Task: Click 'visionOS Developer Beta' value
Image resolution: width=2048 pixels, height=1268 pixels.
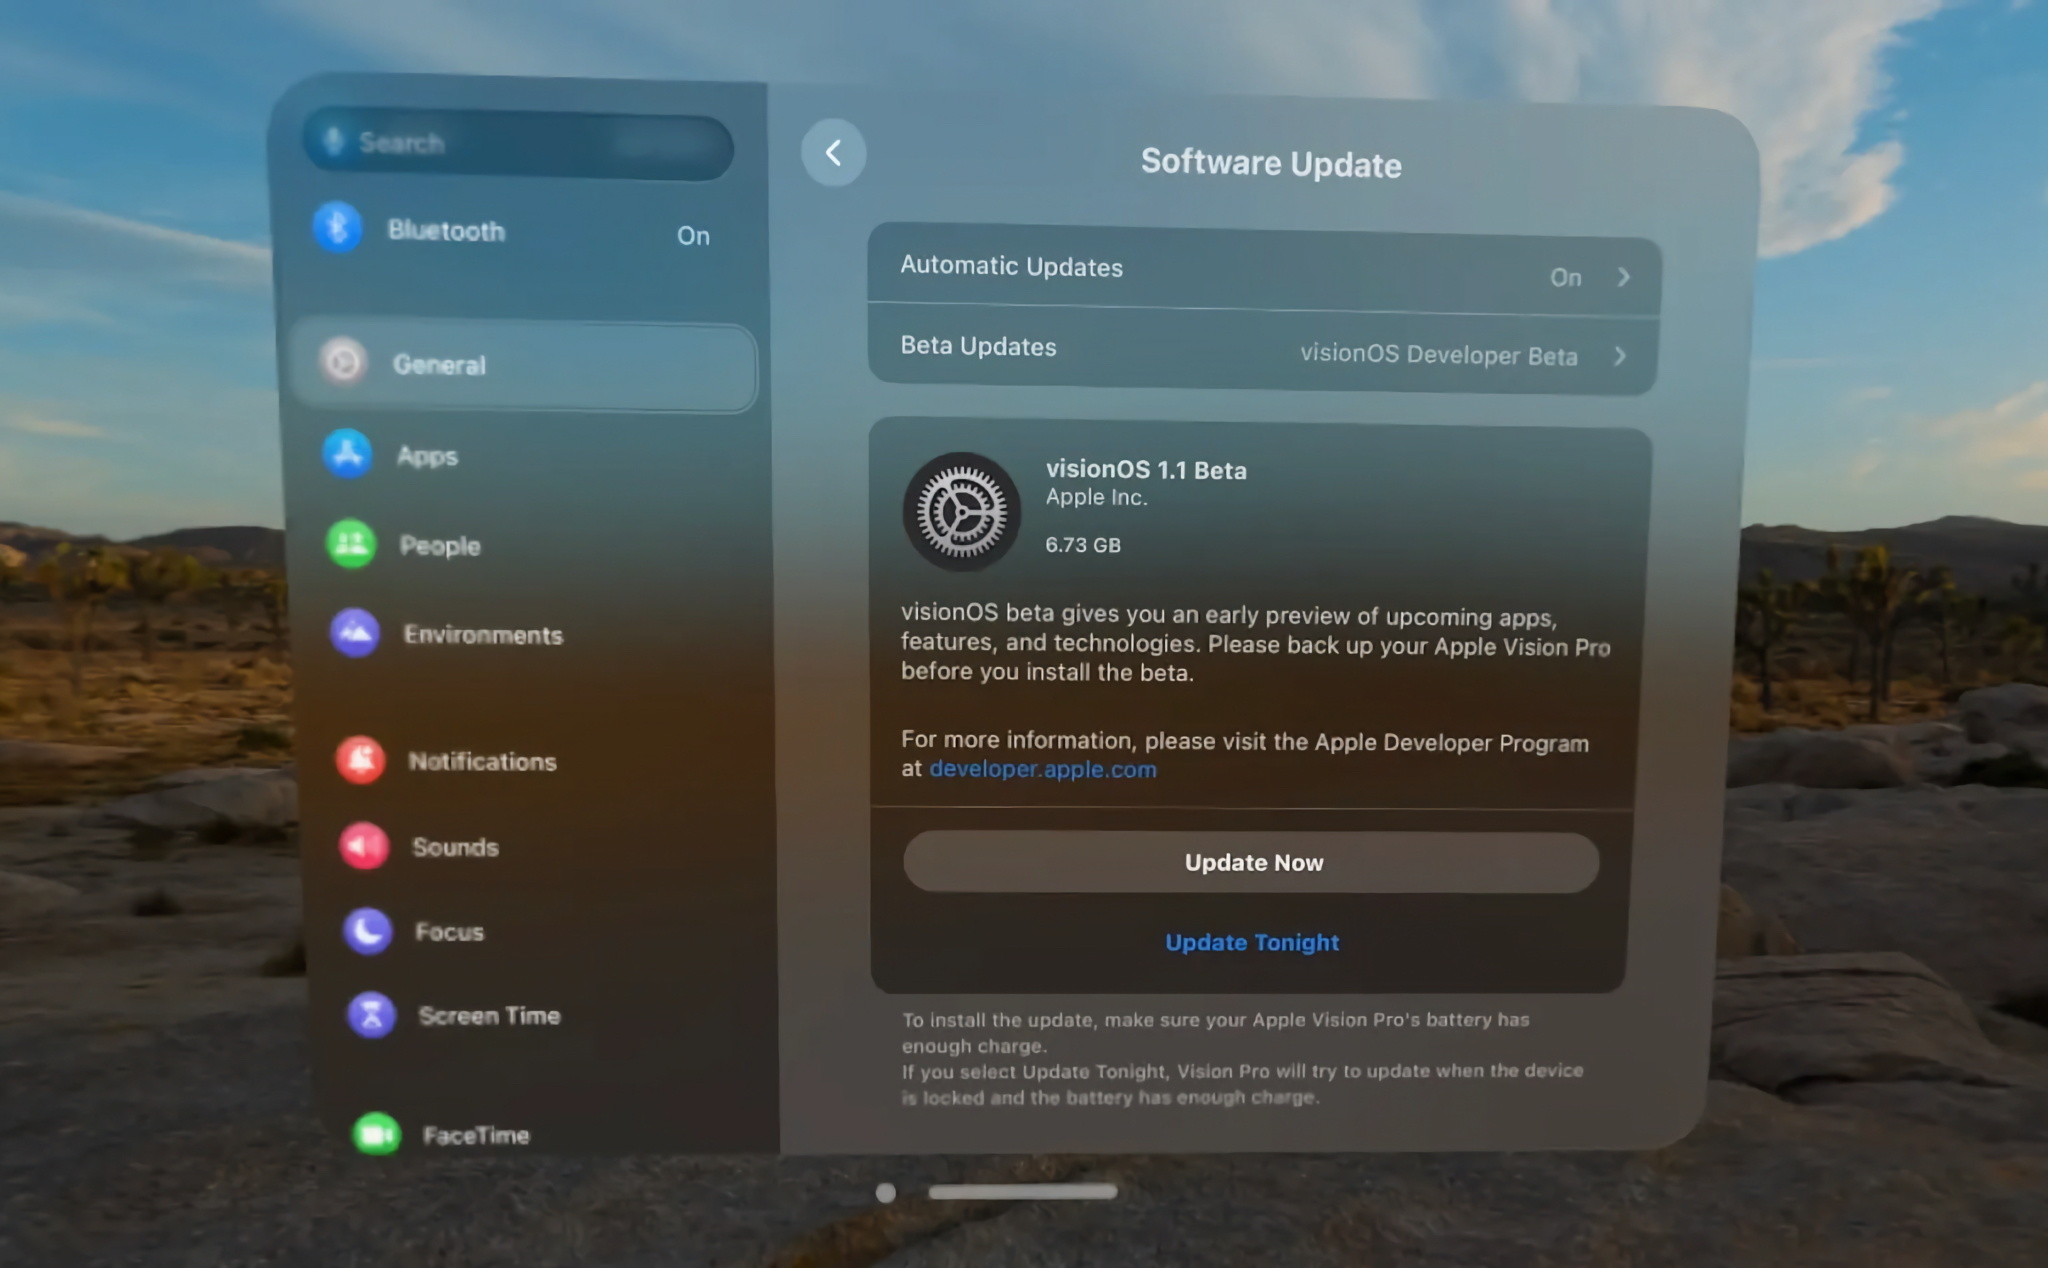Action: coord(1438,354)
